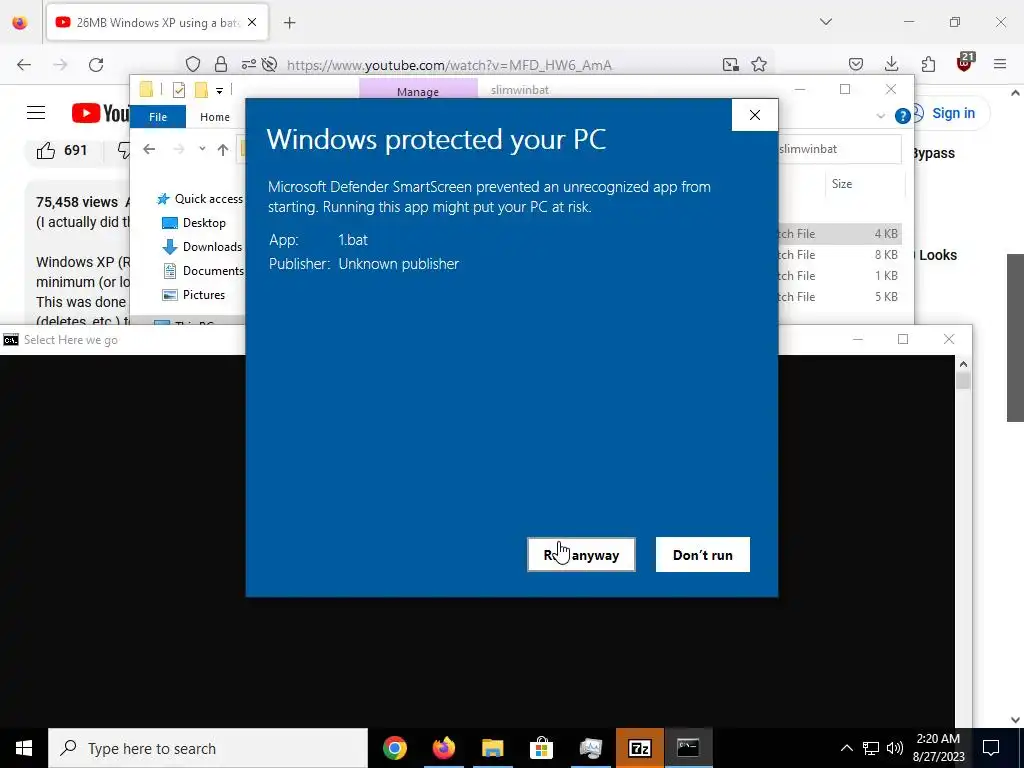The width and height of the screenshot is (1024, 768).
Task: Click Explorer search slimwinbat box
Action: click(839, 149)
